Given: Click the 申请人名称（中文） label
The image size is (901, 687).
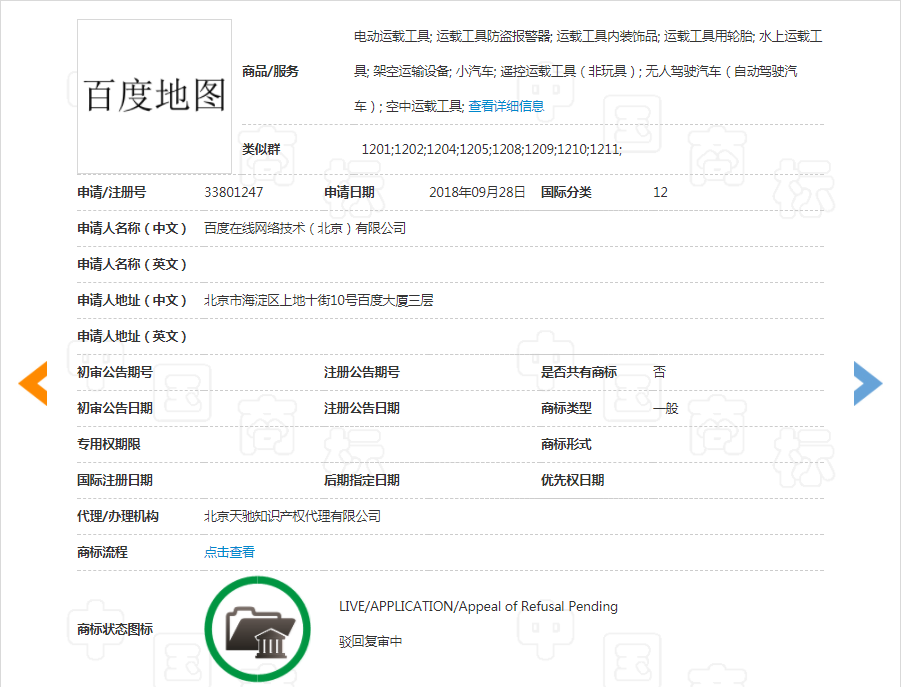Looking at the screenshot, I should tap(132, 228).
